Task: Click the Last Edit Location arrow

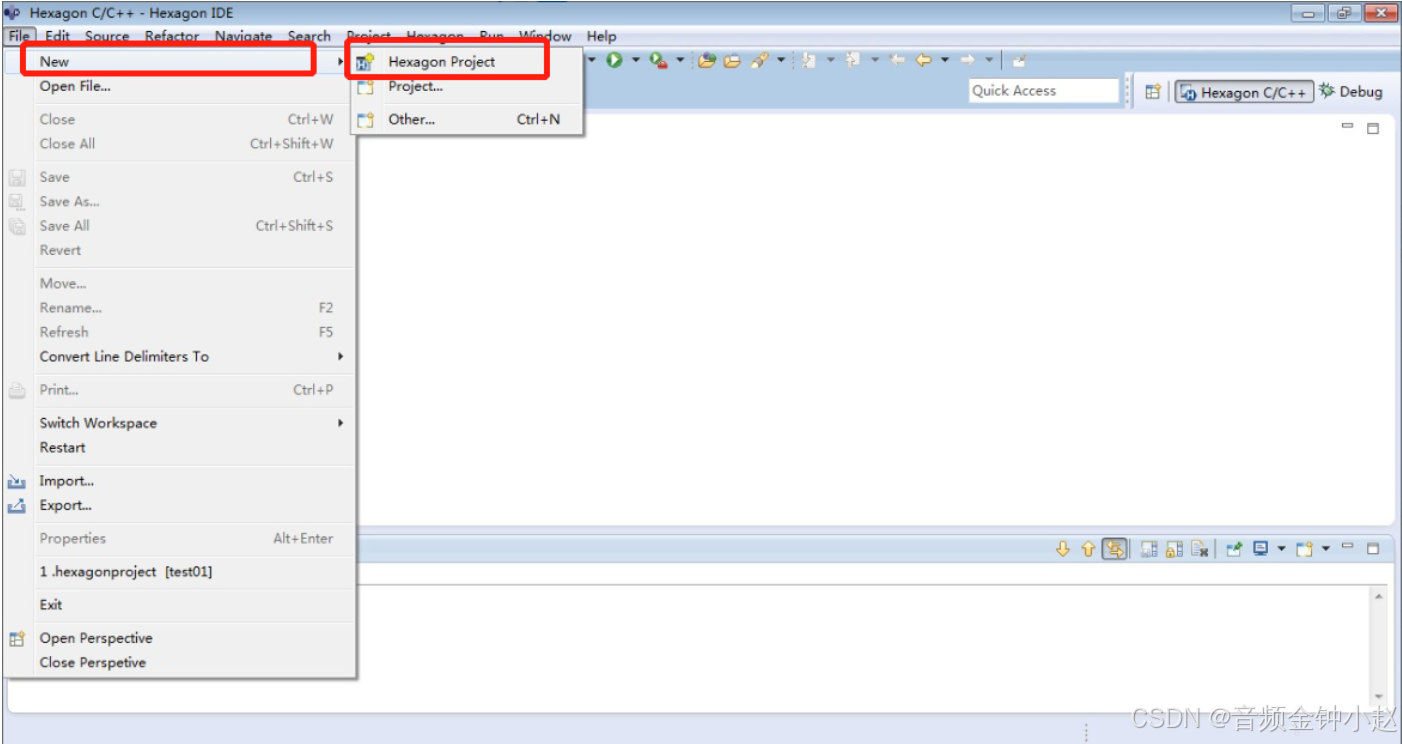Action: [x=897, y=60]
